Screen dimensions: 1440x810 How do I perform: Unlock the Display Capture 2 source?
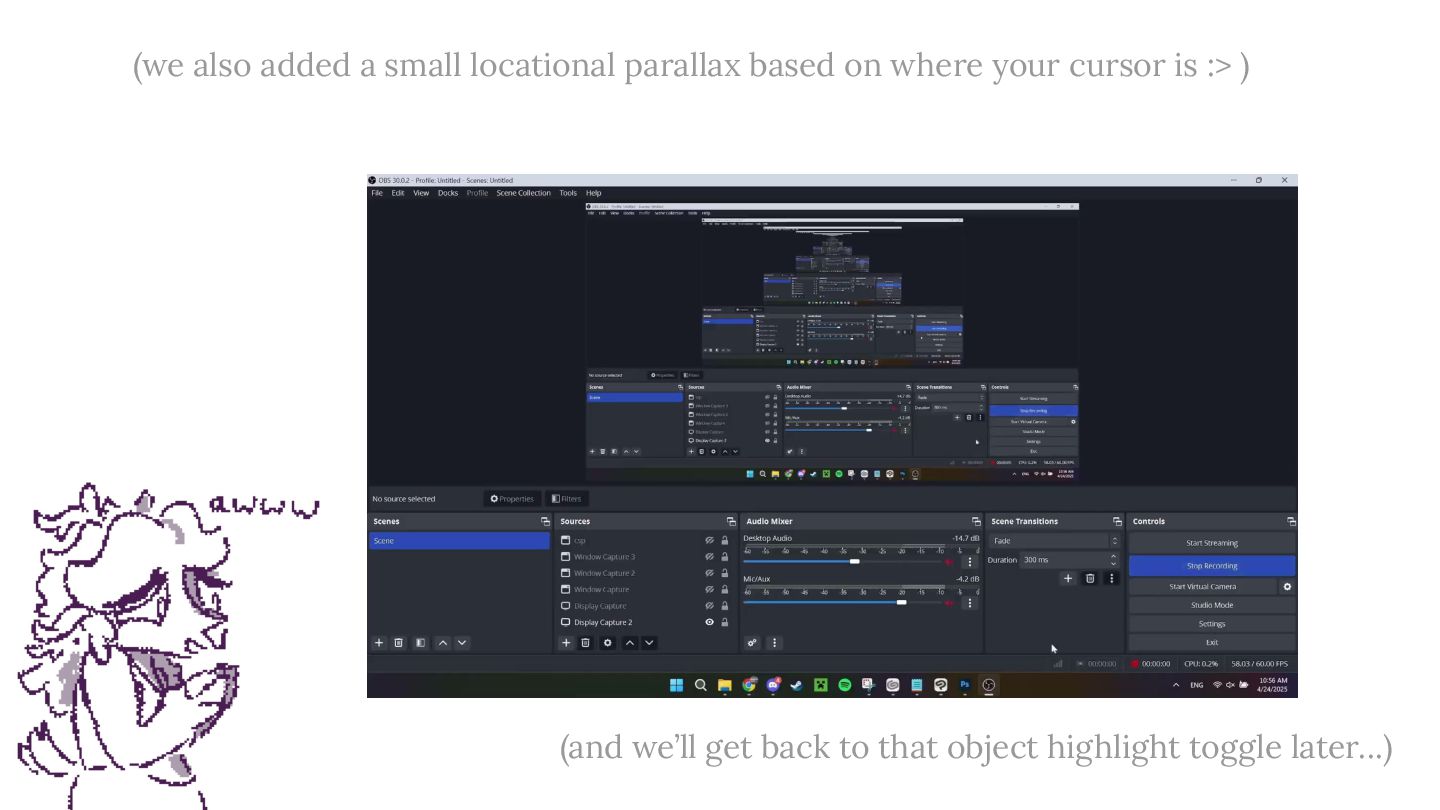click(725, 622)
